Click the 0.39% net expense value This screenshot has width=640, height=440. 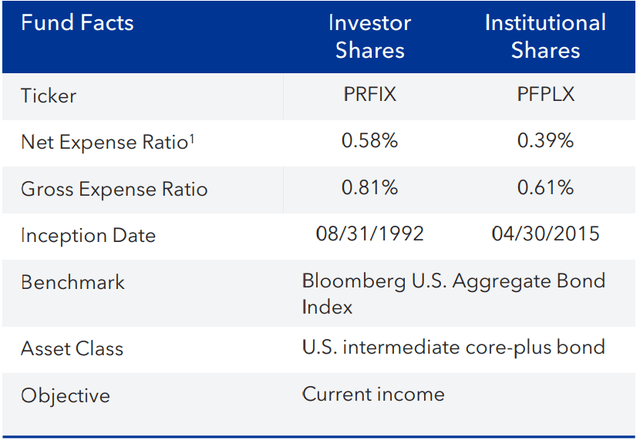point(545,142)
